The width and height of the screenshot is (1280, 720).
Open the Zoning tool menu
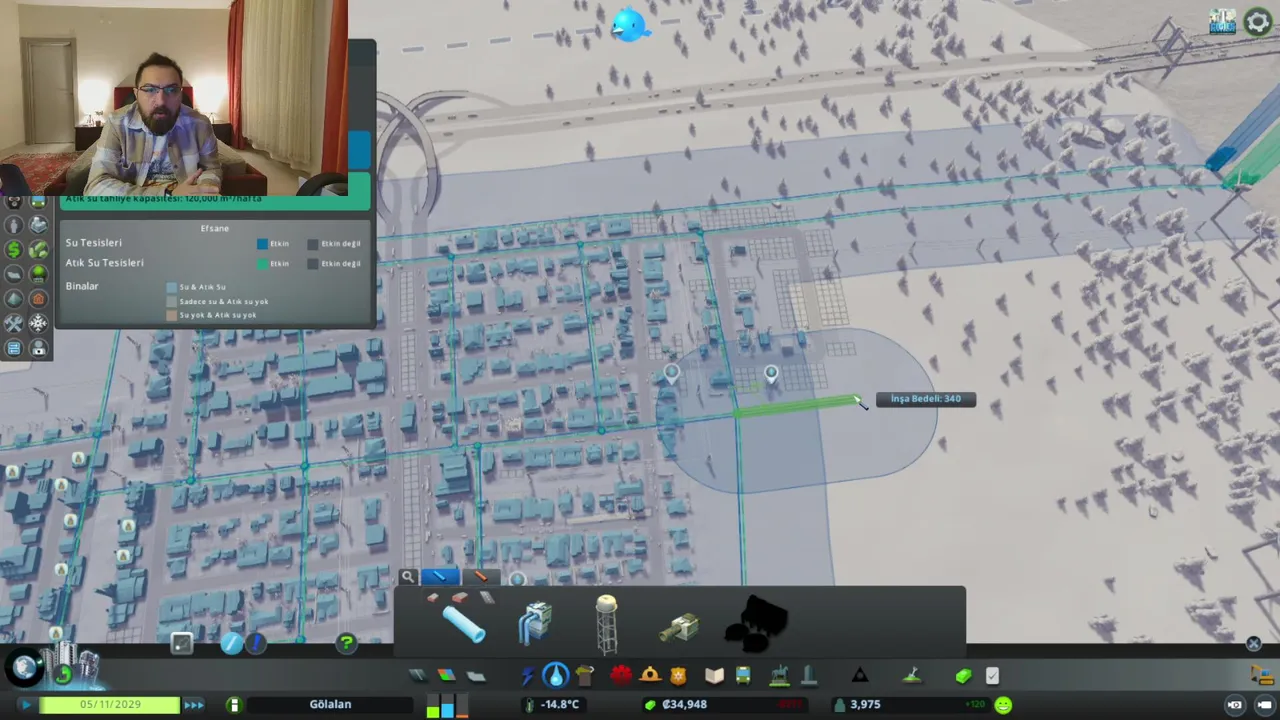(446, 676)
